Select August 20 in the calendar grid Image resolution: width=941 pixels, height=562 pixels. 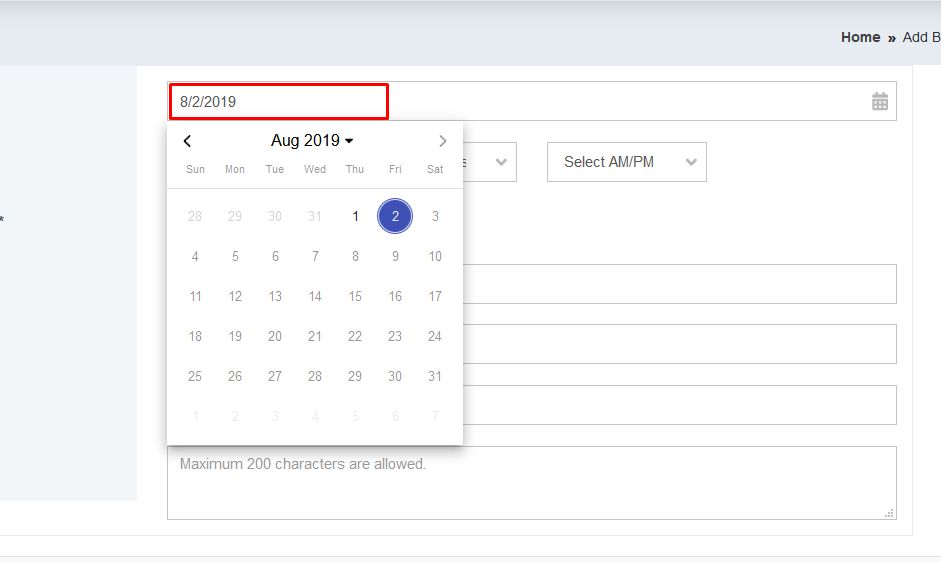[x=275, y=336]
